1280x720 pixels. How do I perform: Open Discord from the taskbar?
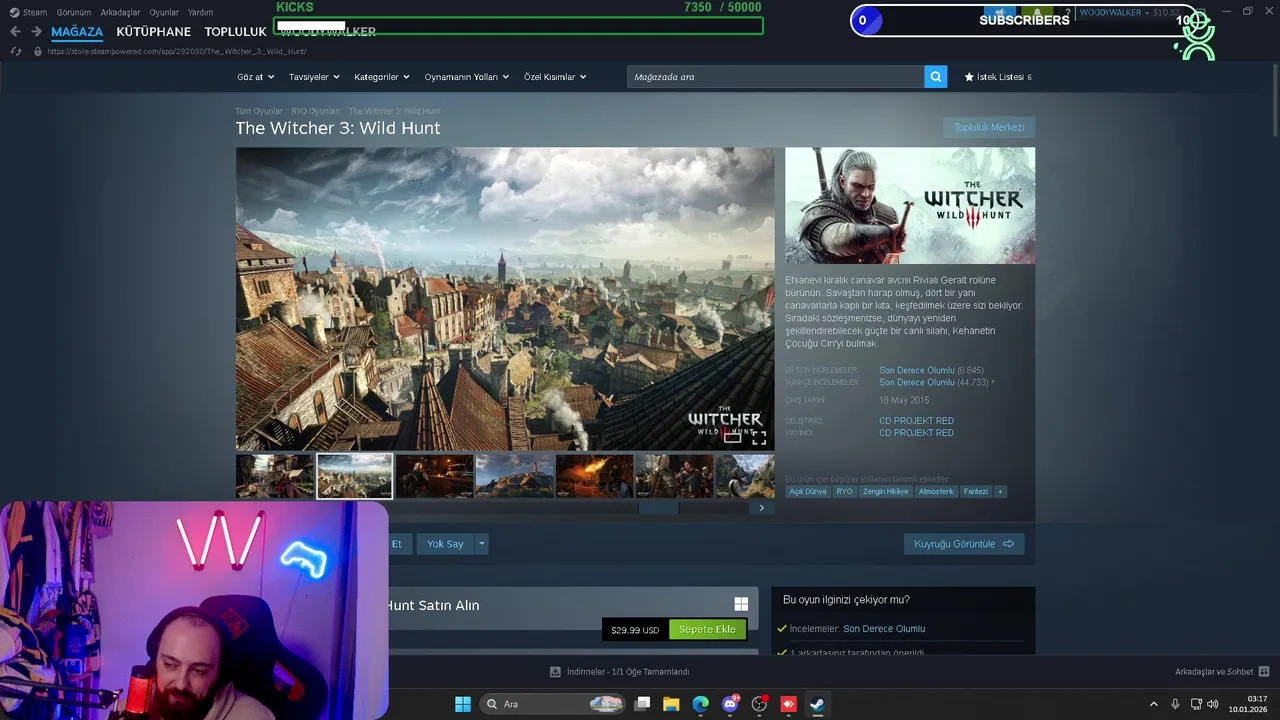point(730,704)
